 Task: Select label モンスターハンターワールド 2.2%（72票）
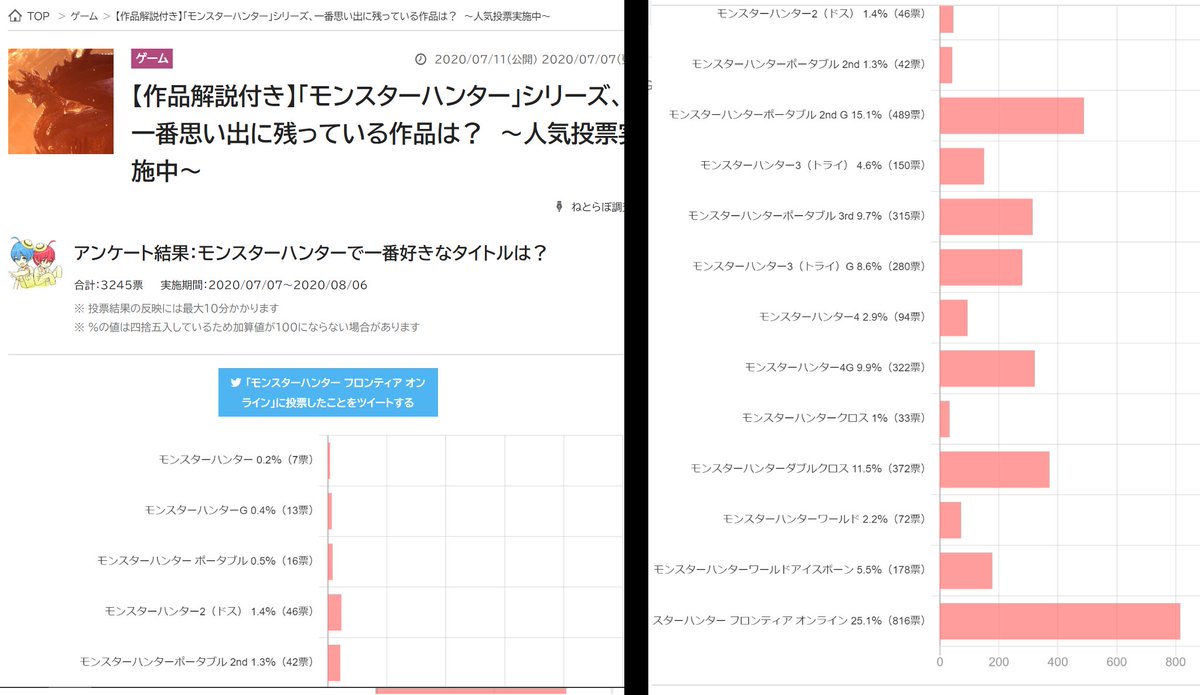coord(824,519)
